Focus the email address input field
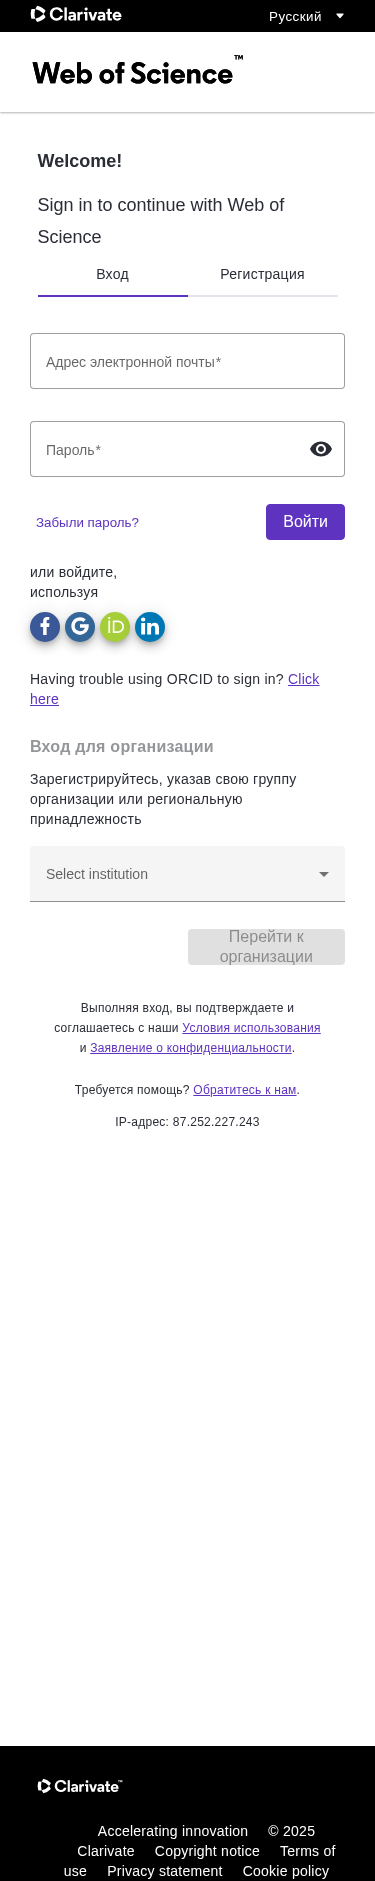Screen dimensions: 375x1881 point(187,361)
